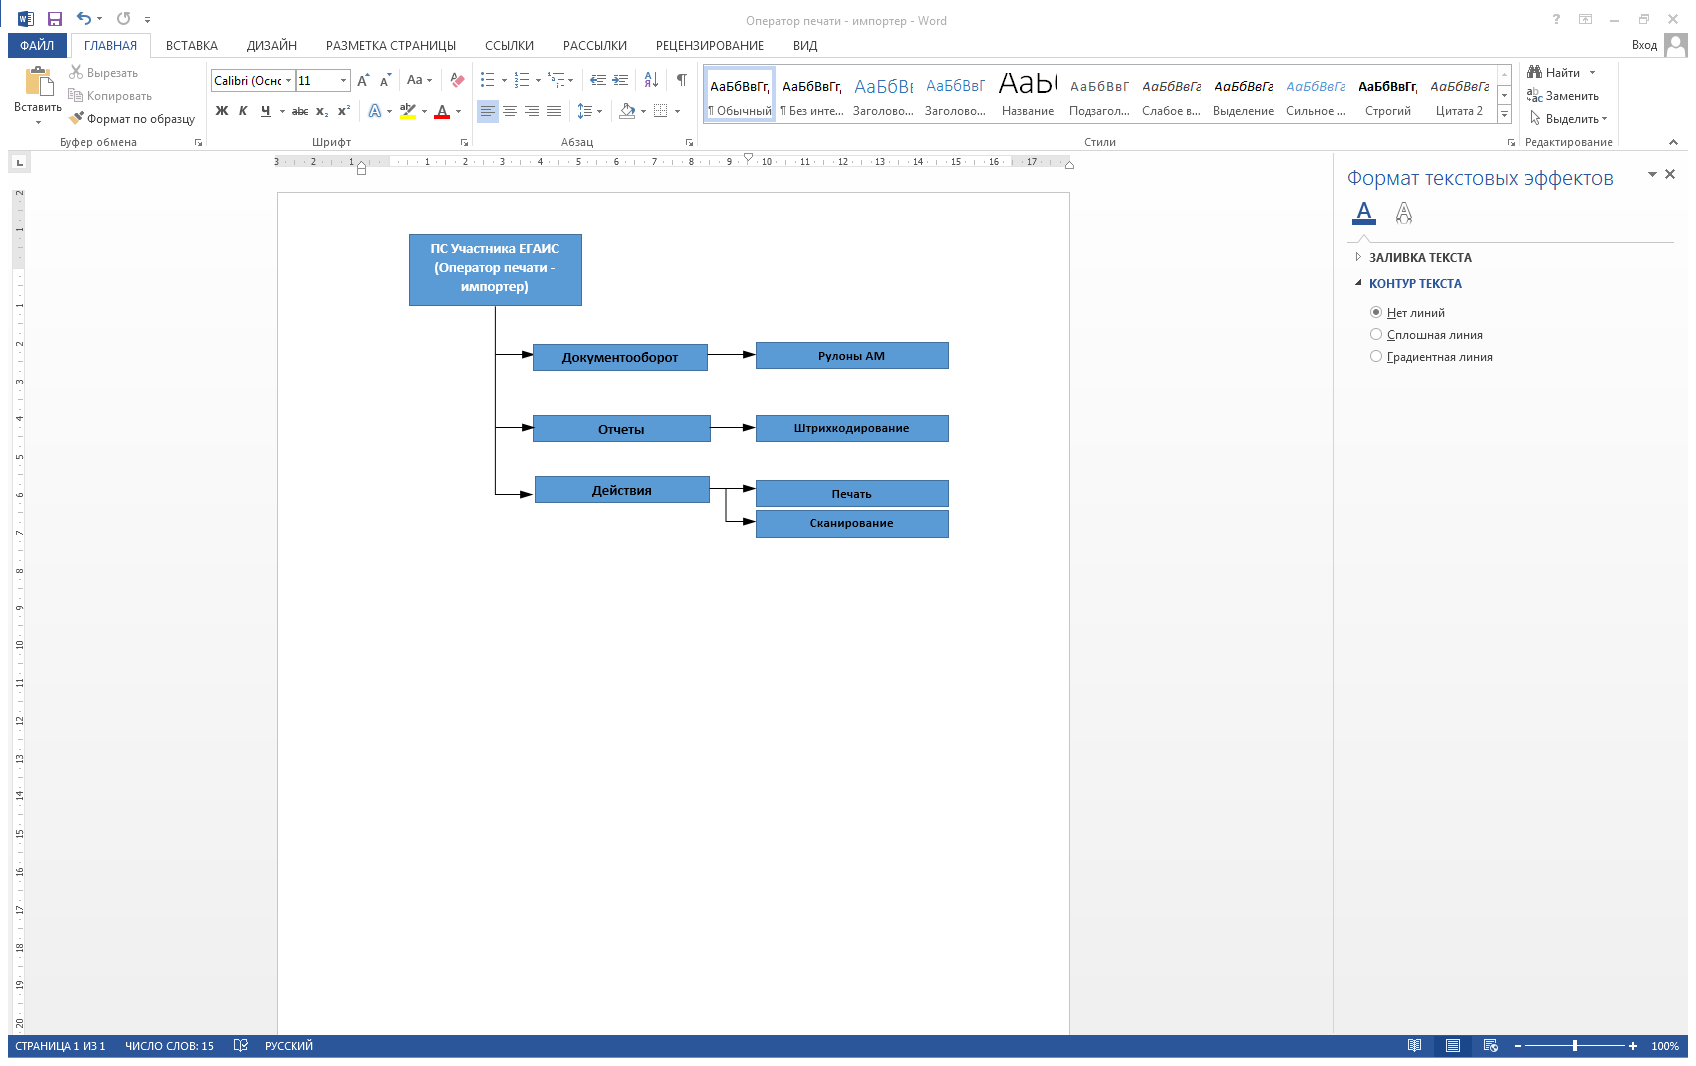Viewport: 1696px width, 1066px height.
Task: Switch to ДИЗАЙН tab
Action: tap(272, 45)
